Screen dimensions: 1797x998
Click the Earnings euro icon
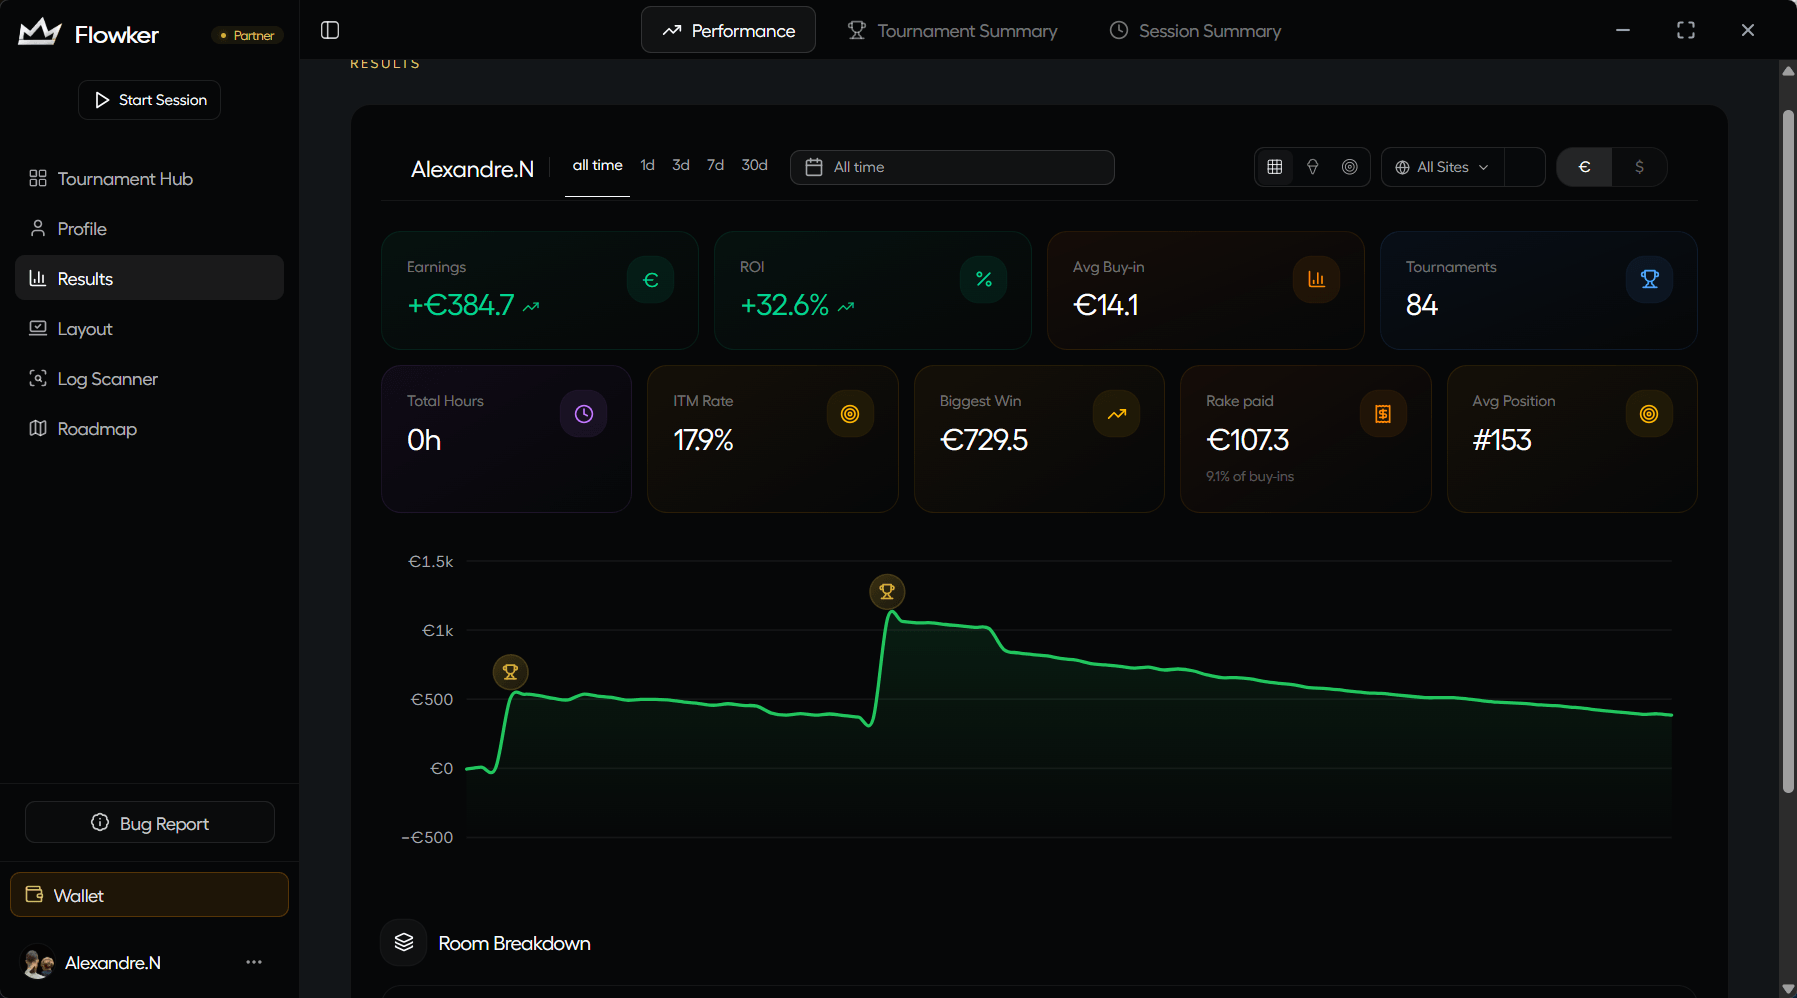coord(651,280)
